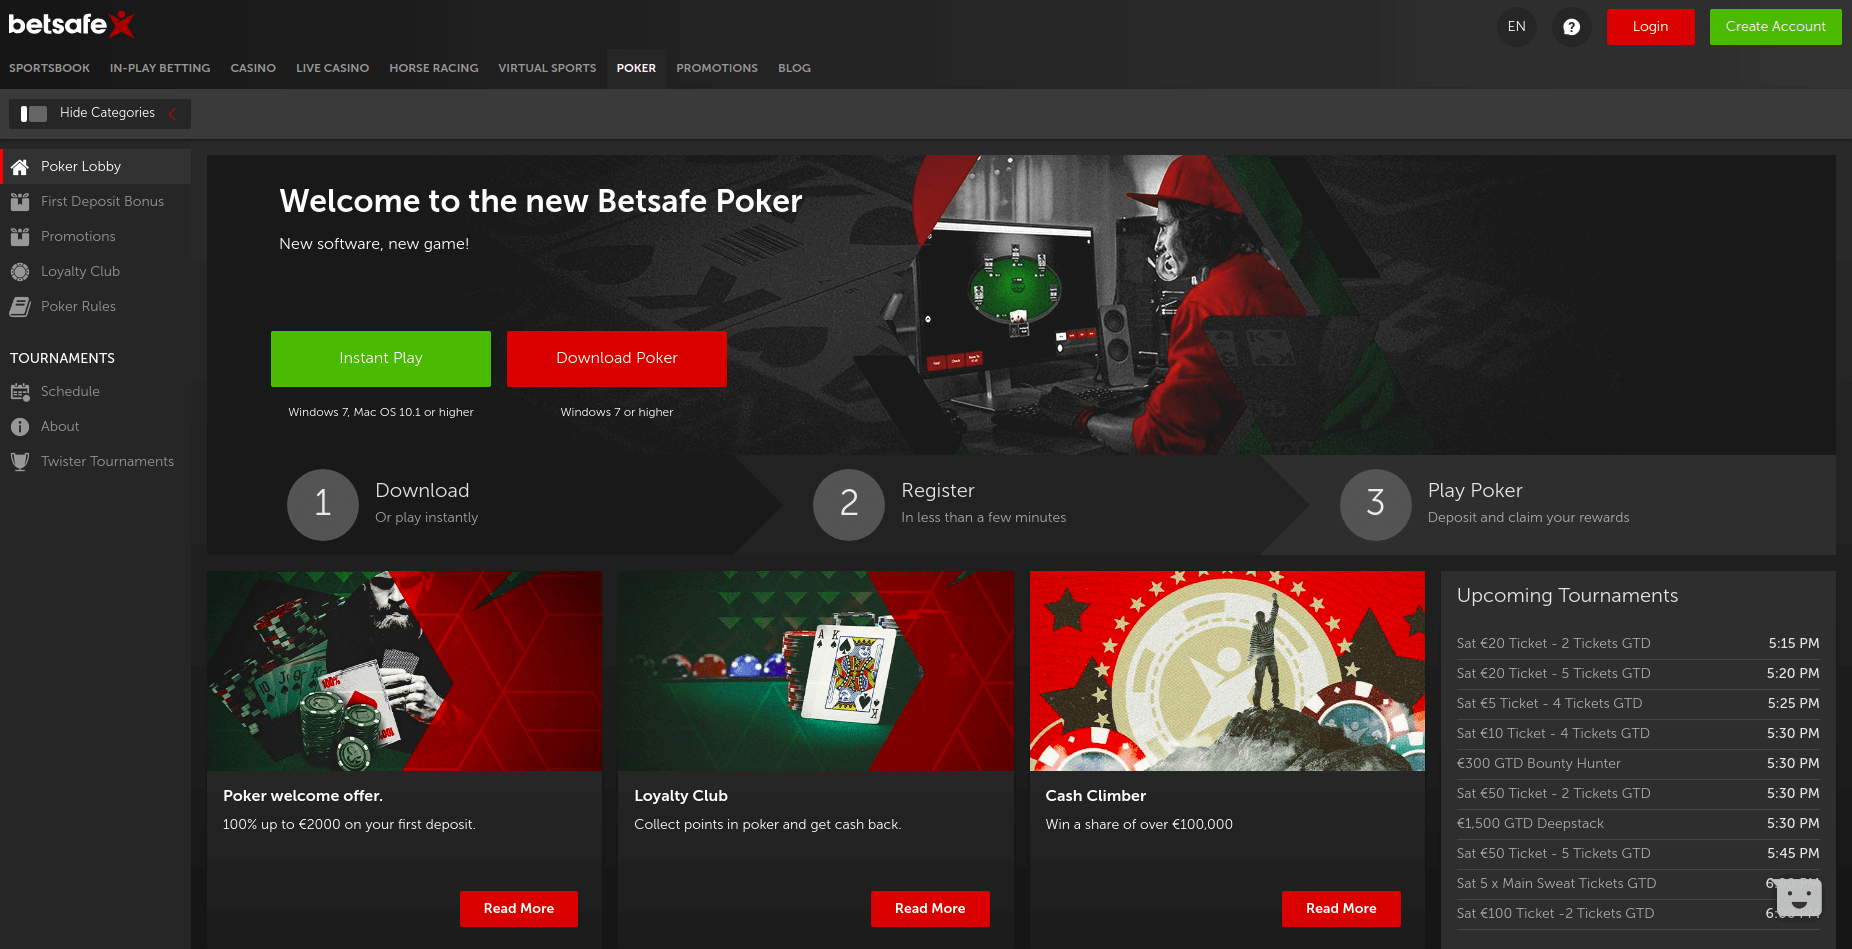Click the green Instant Play button

point(381,359)
